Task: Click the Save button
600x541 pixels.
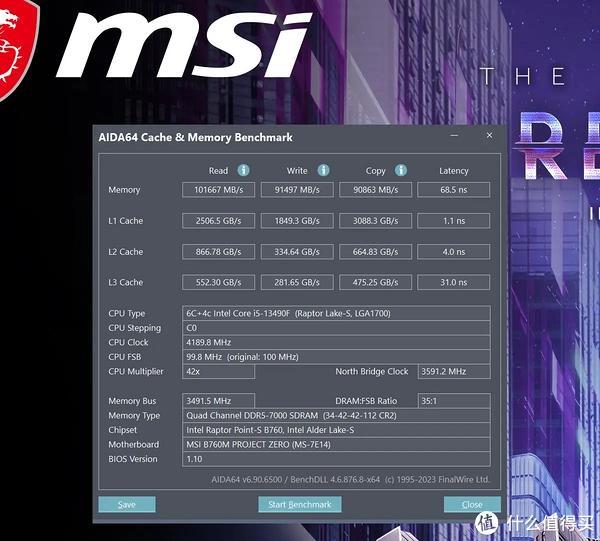Action: point(127,504)
